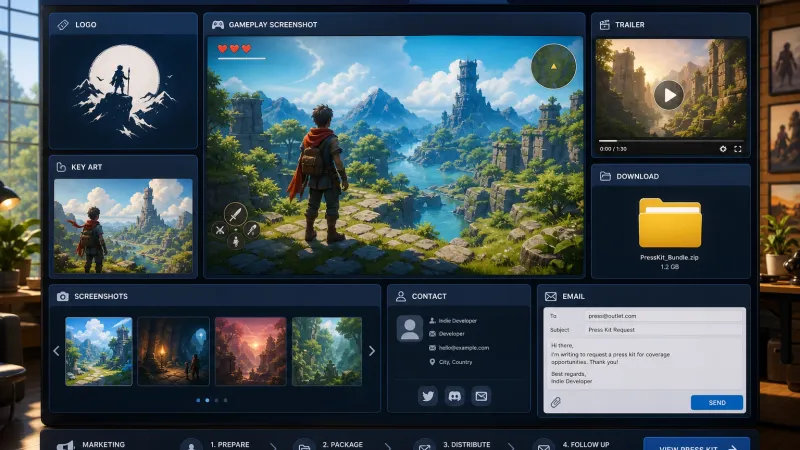
Task: Click the tag icon beside LOGO
Action: tap(63, 24)
